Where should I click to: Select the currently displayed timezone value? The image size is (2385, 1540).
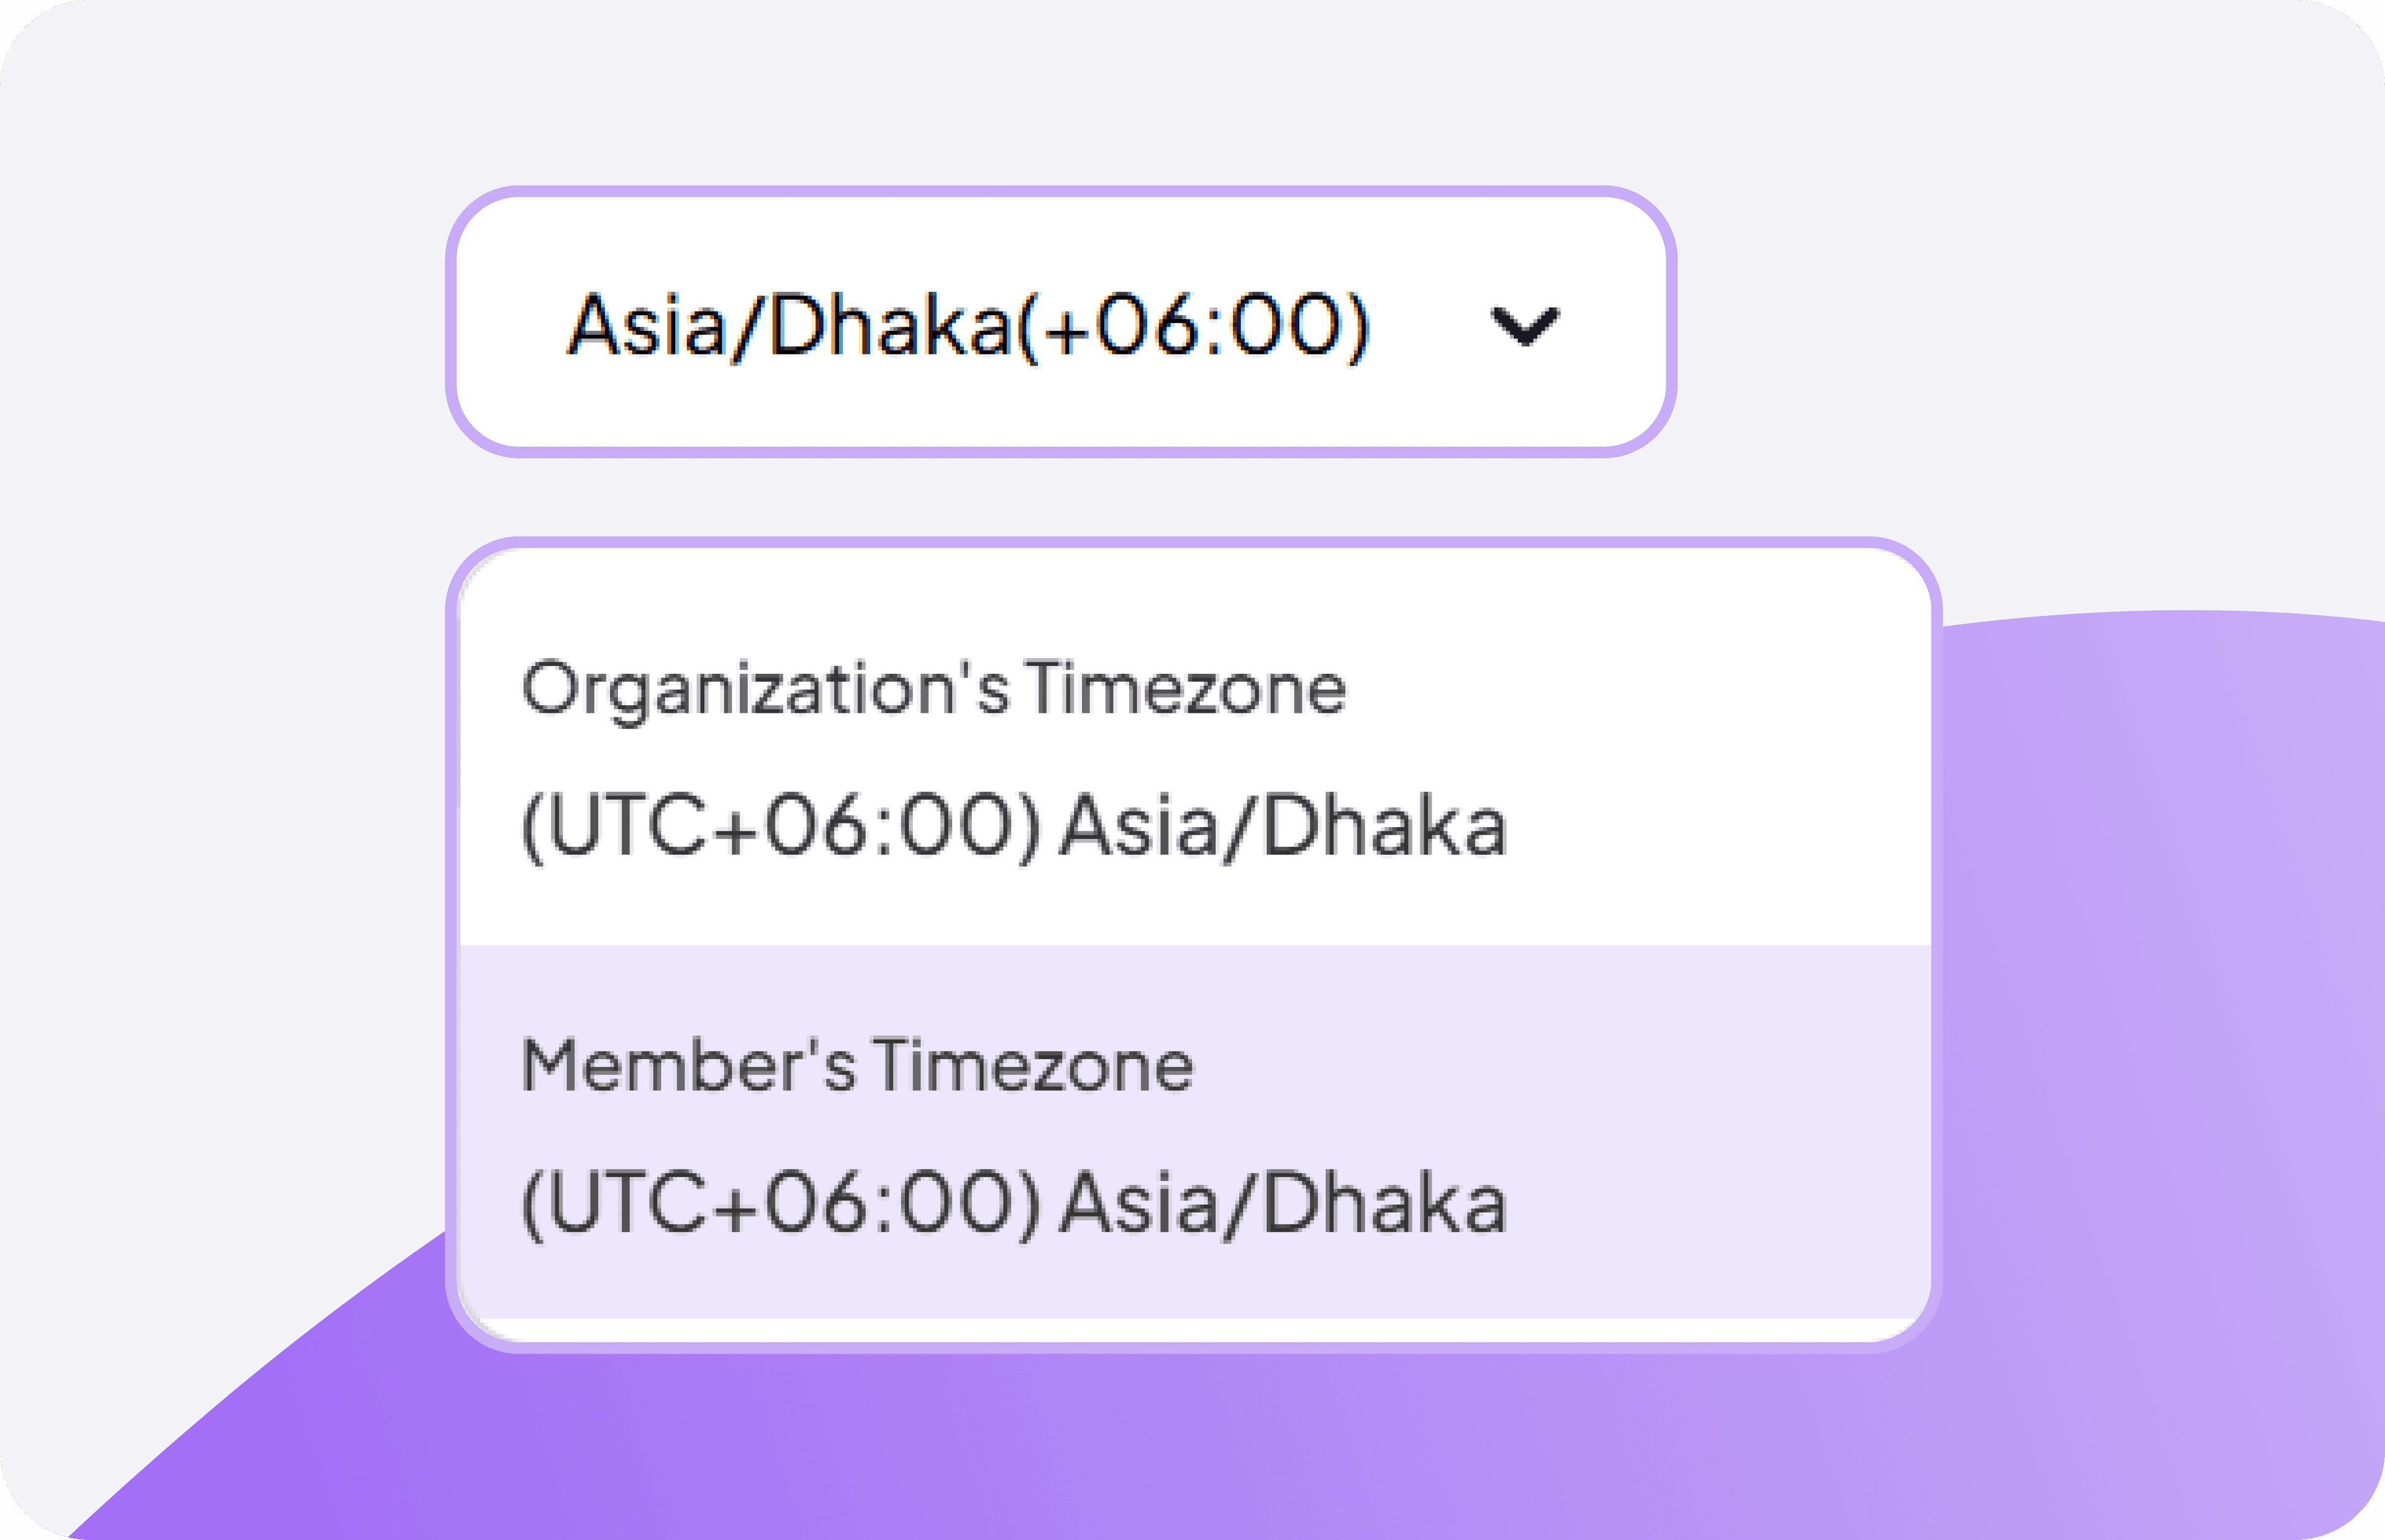click(965, 322)
